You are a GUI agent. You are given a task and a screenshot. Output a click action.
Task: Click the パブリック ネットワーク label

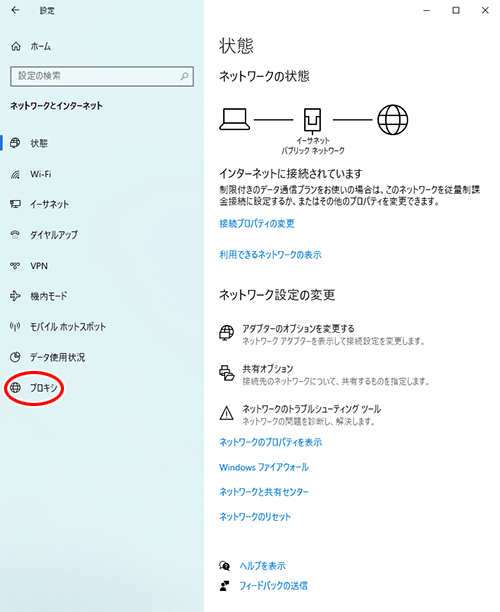pyautogui.click(x=313, y=150)
